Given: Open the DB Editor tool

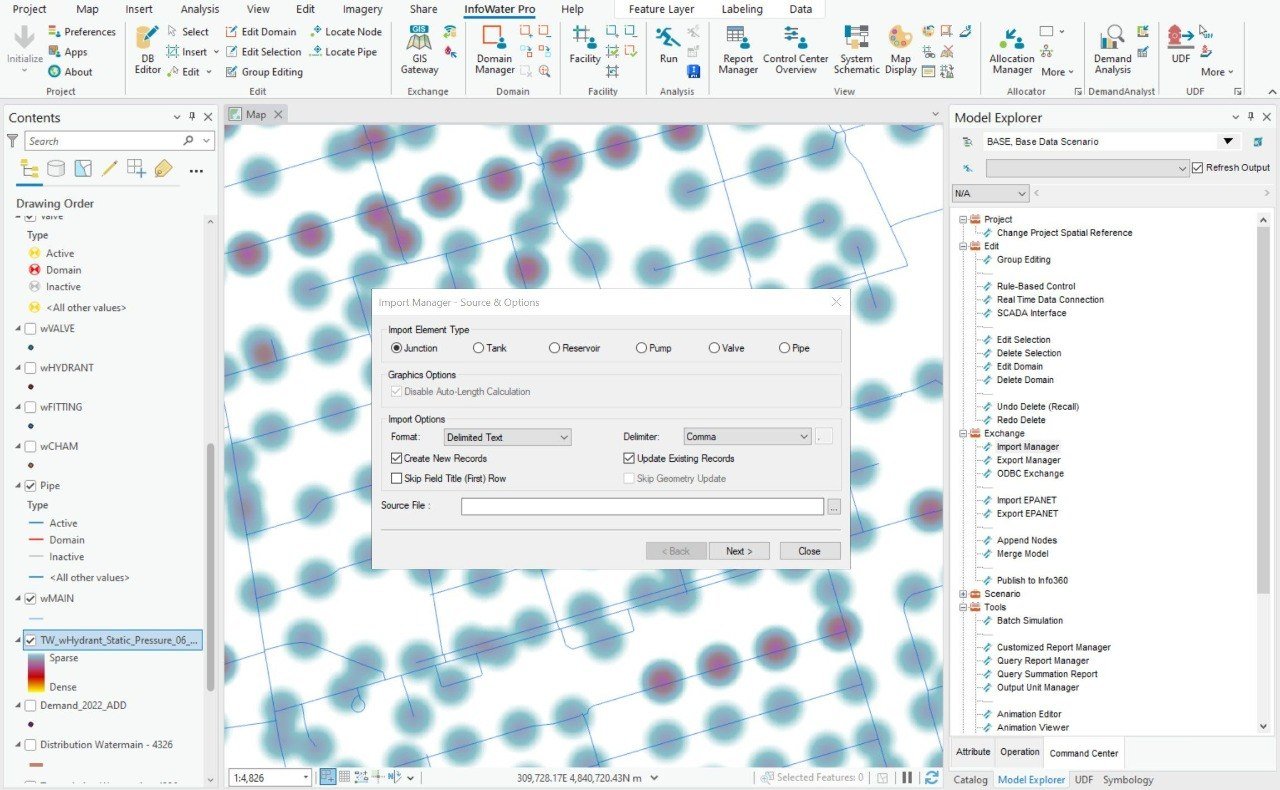Looking at the screenshot, I should tap(148, 50).
